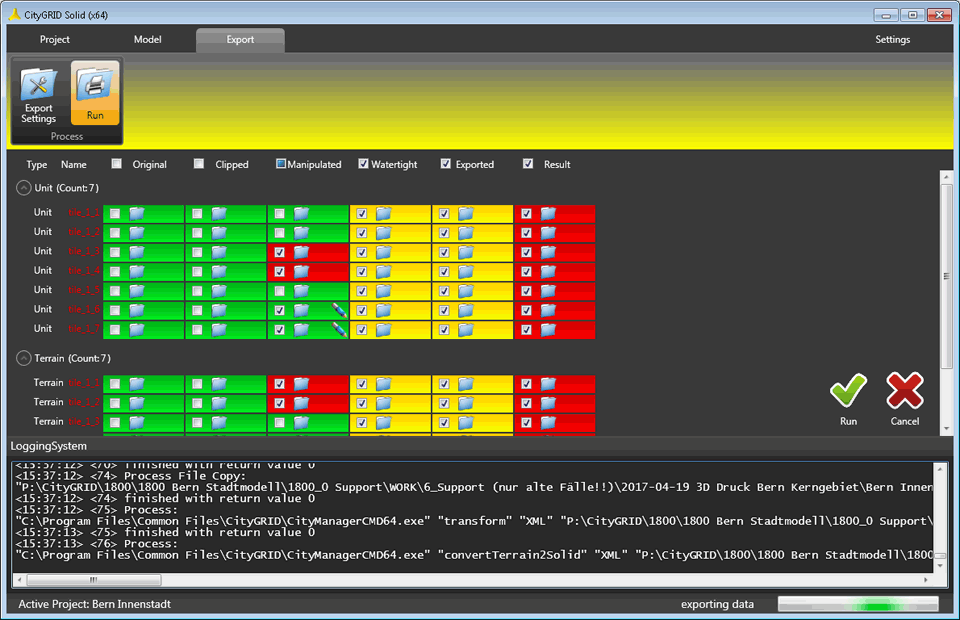Click the exporting data progress bar

tap(858, 604)
